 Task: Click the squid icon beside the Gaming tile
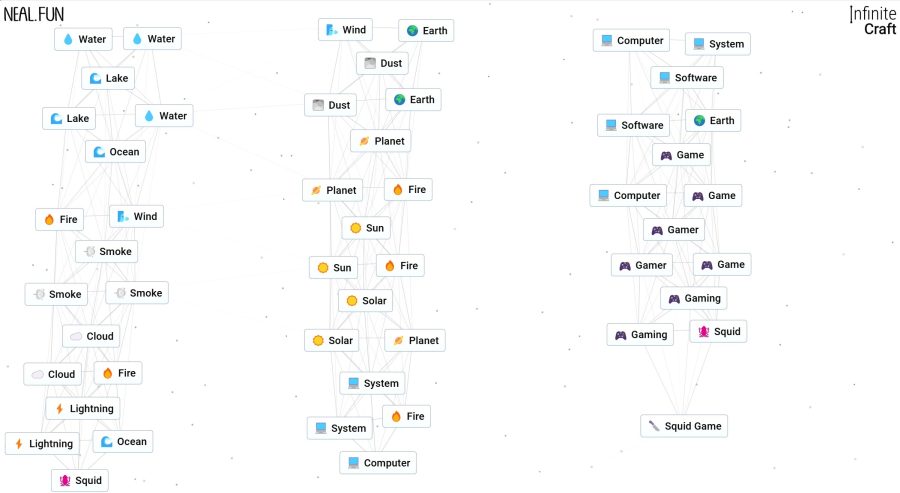(x=704, y=332)
